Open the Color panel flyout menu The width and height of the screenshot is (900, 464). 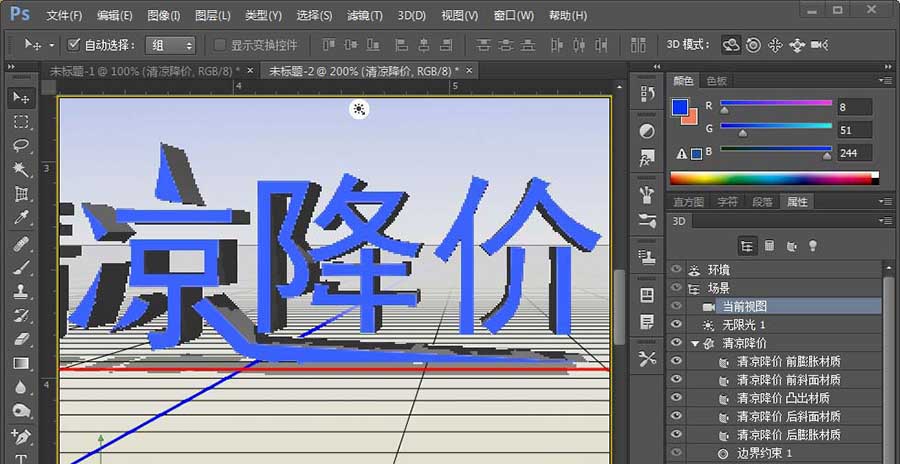885,81
